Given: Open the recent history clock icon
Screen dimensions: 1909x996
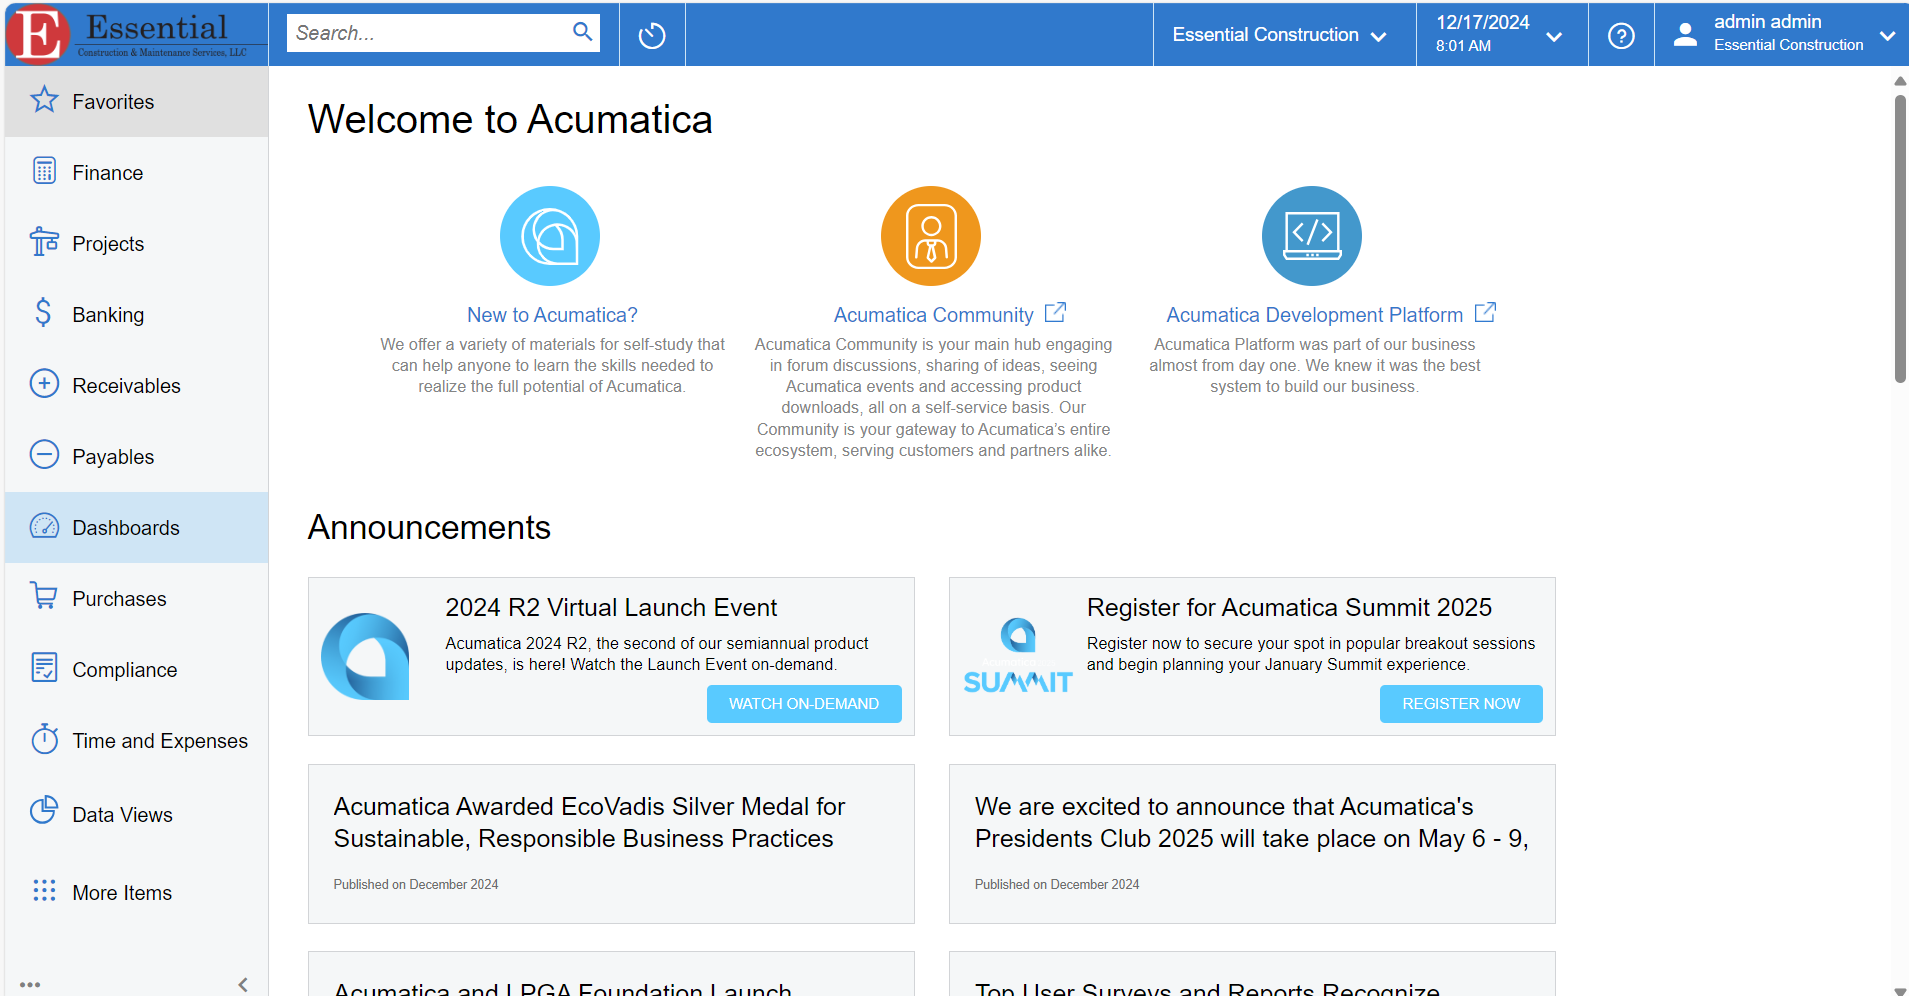Looking at the screenshot, I should (x=652, y=35).
